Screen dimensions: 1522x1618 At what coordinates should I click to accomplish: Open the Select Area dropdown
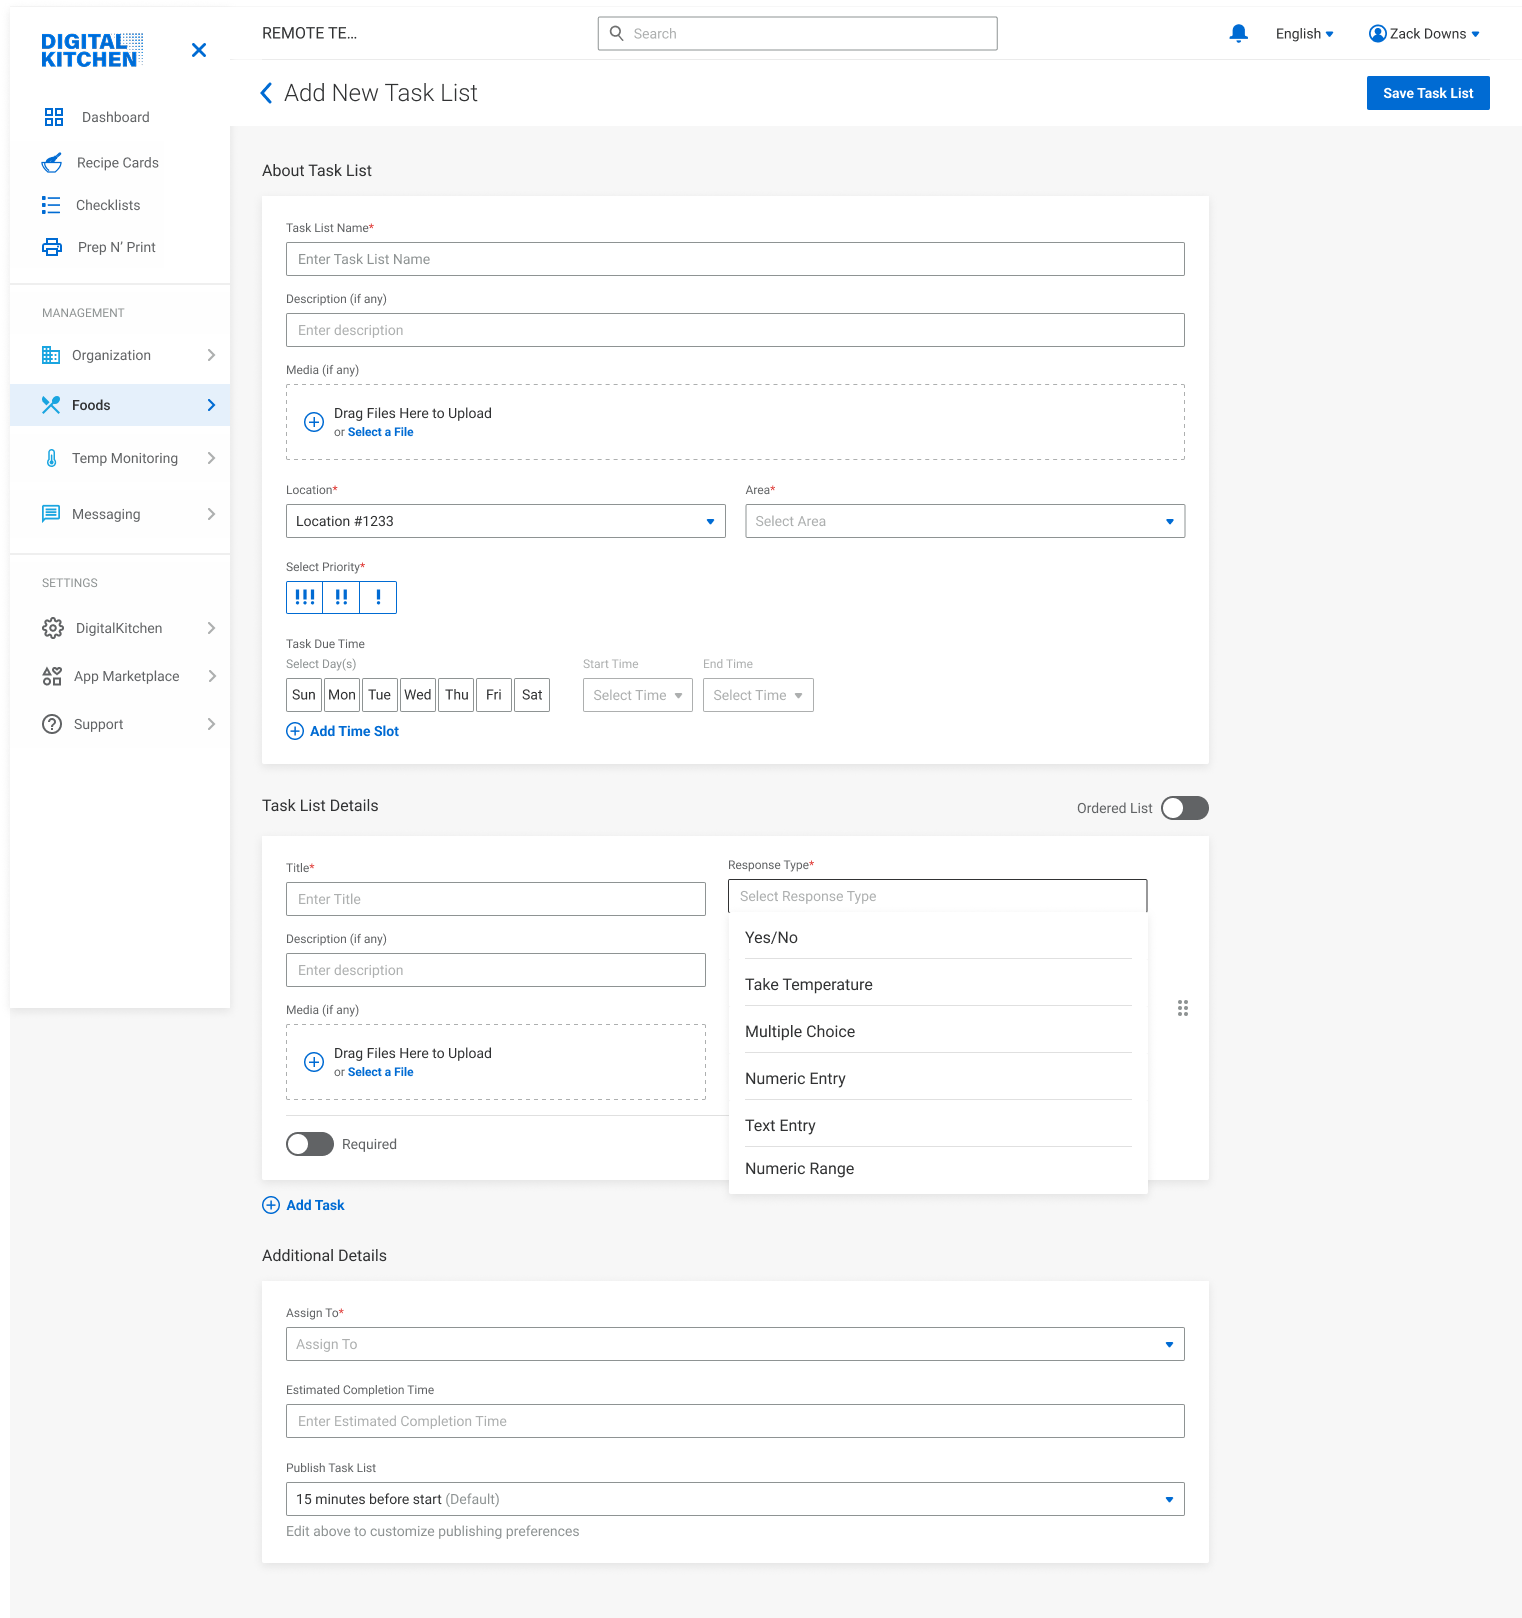964,521
